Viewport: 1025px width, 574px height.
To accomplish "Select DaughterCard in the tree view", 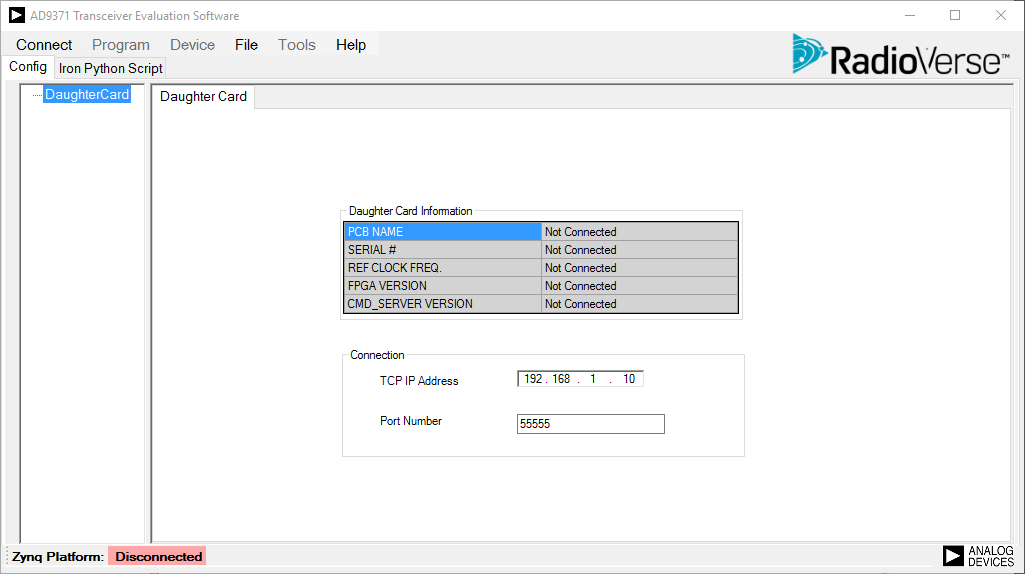I will coord(87,95).
